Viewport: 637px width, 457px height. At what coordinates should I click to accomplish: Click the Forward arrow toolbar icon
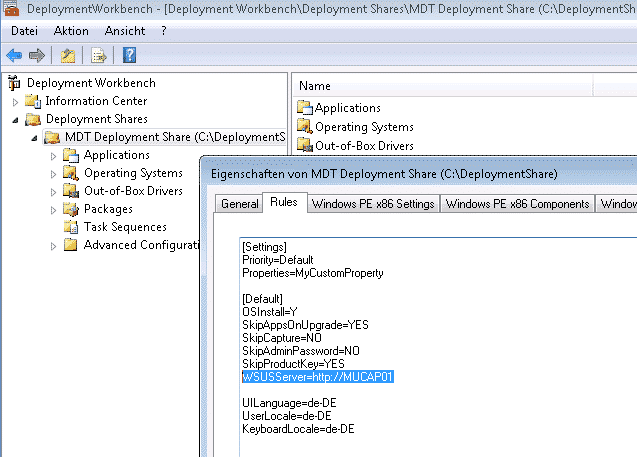[x=37, y=55]
